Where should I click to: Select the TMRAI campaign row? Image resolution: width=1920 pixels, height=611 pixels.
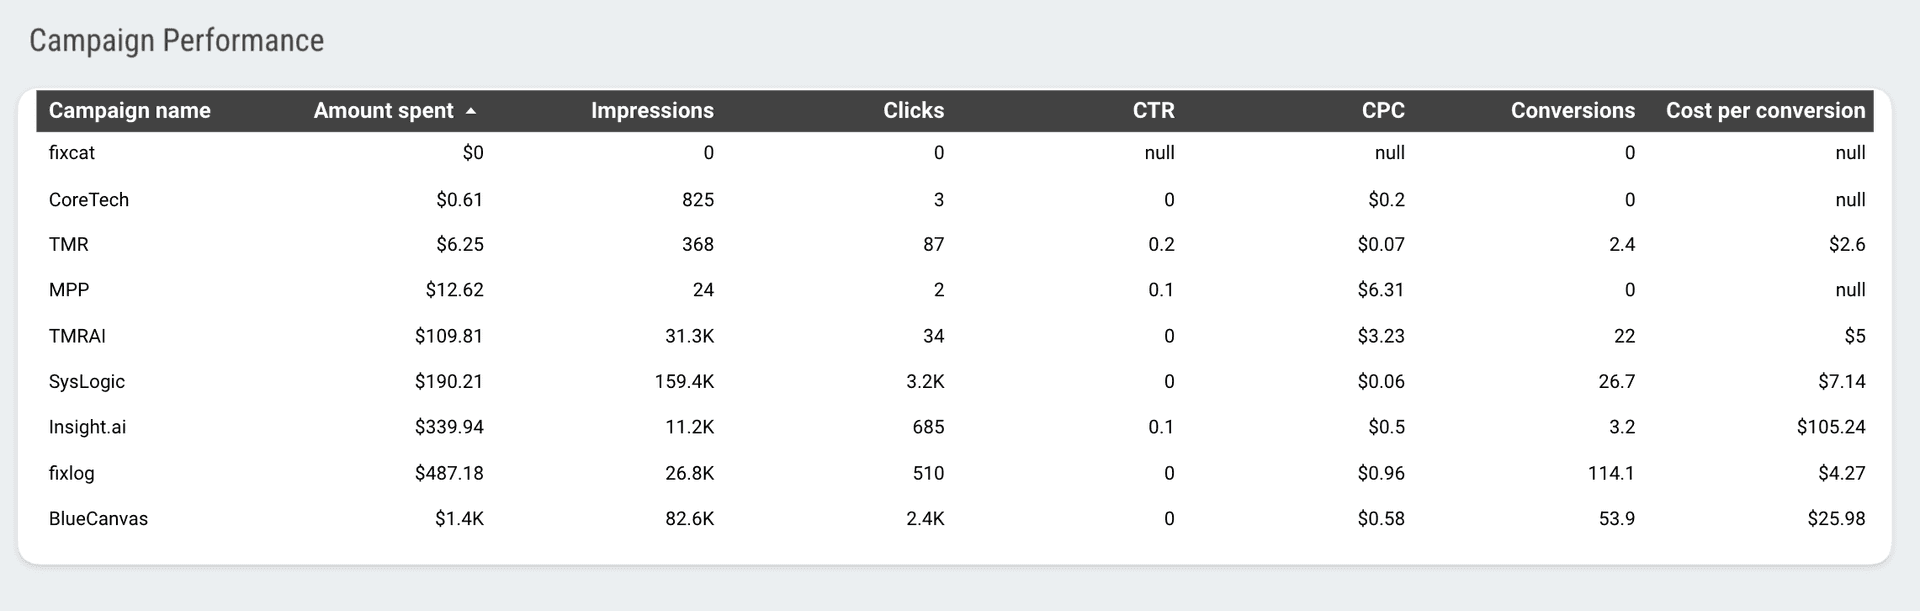[x=78, y=336]
